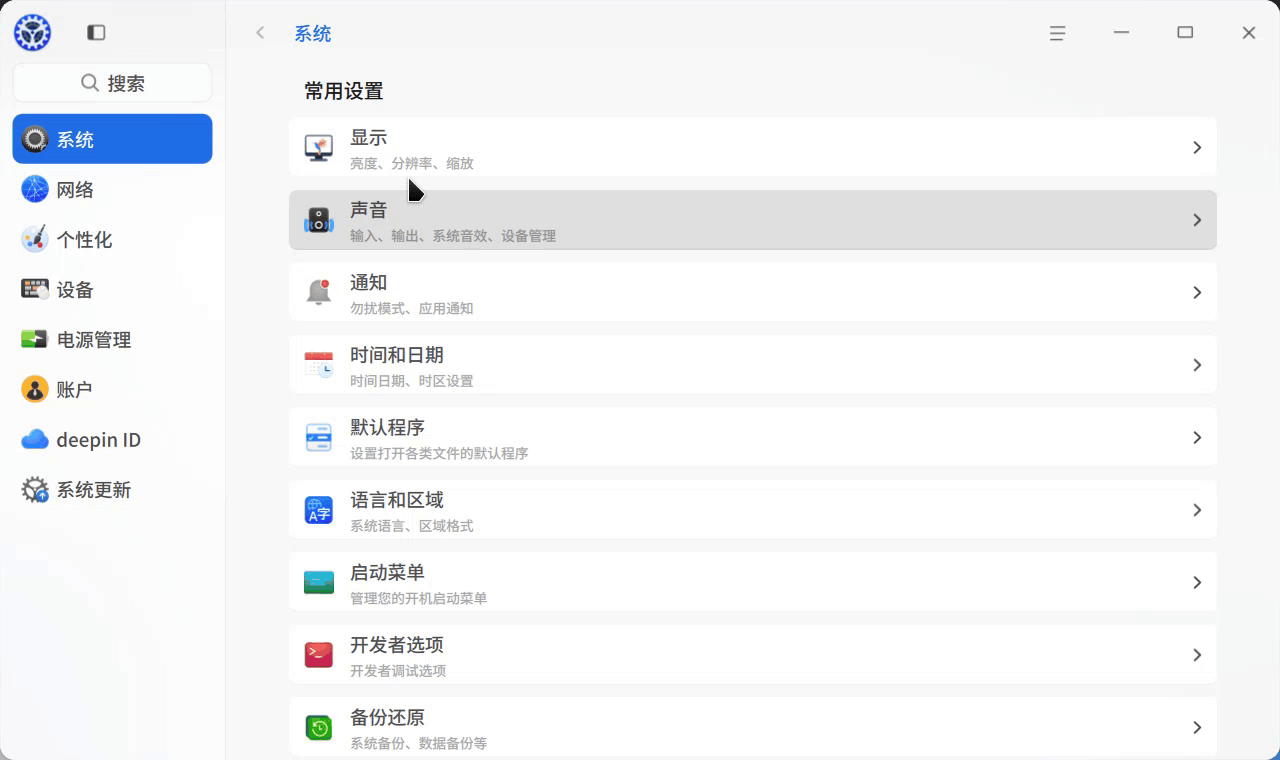This screenshot has width=1280, height=760.
Task: Click the 显示 monitor icon
Action: tap(319, 148)
